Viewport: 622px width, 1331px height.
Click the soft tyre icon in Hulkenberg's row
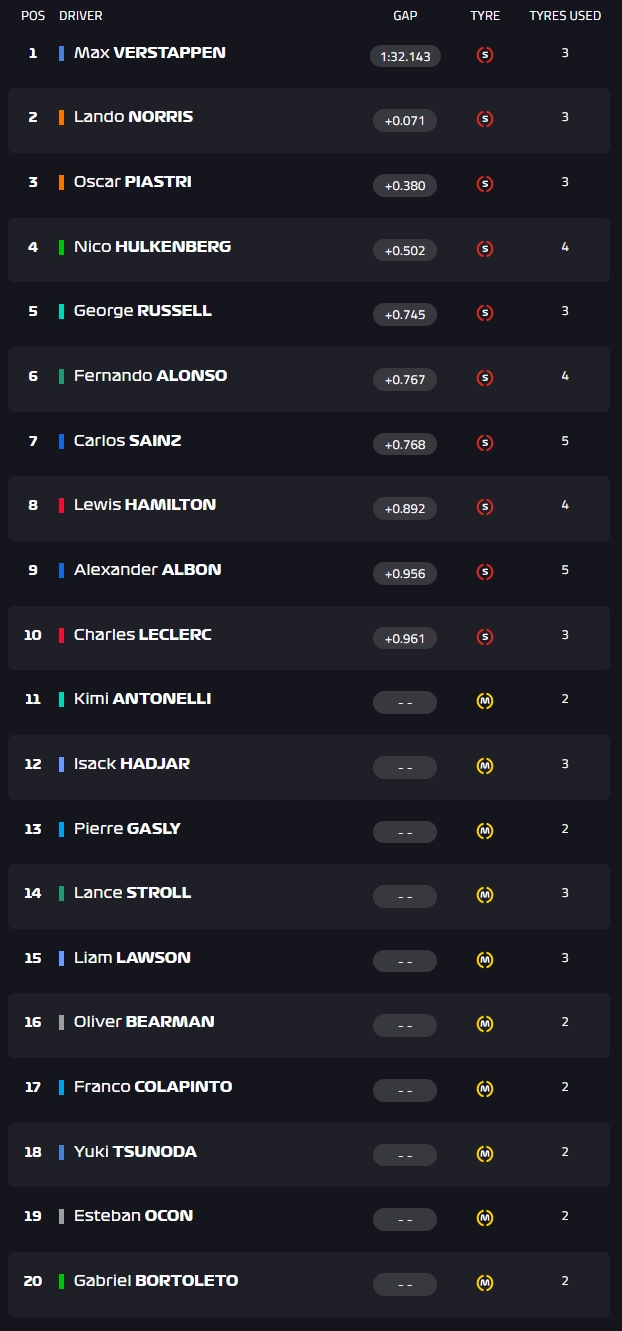(x=485, y=249)
